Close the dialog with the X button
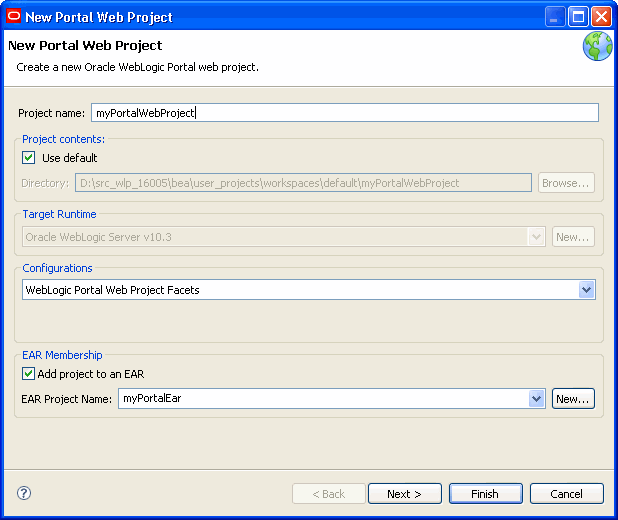This screenshot has width=618, height=520. pyautogui.click(x=601, y=17)
